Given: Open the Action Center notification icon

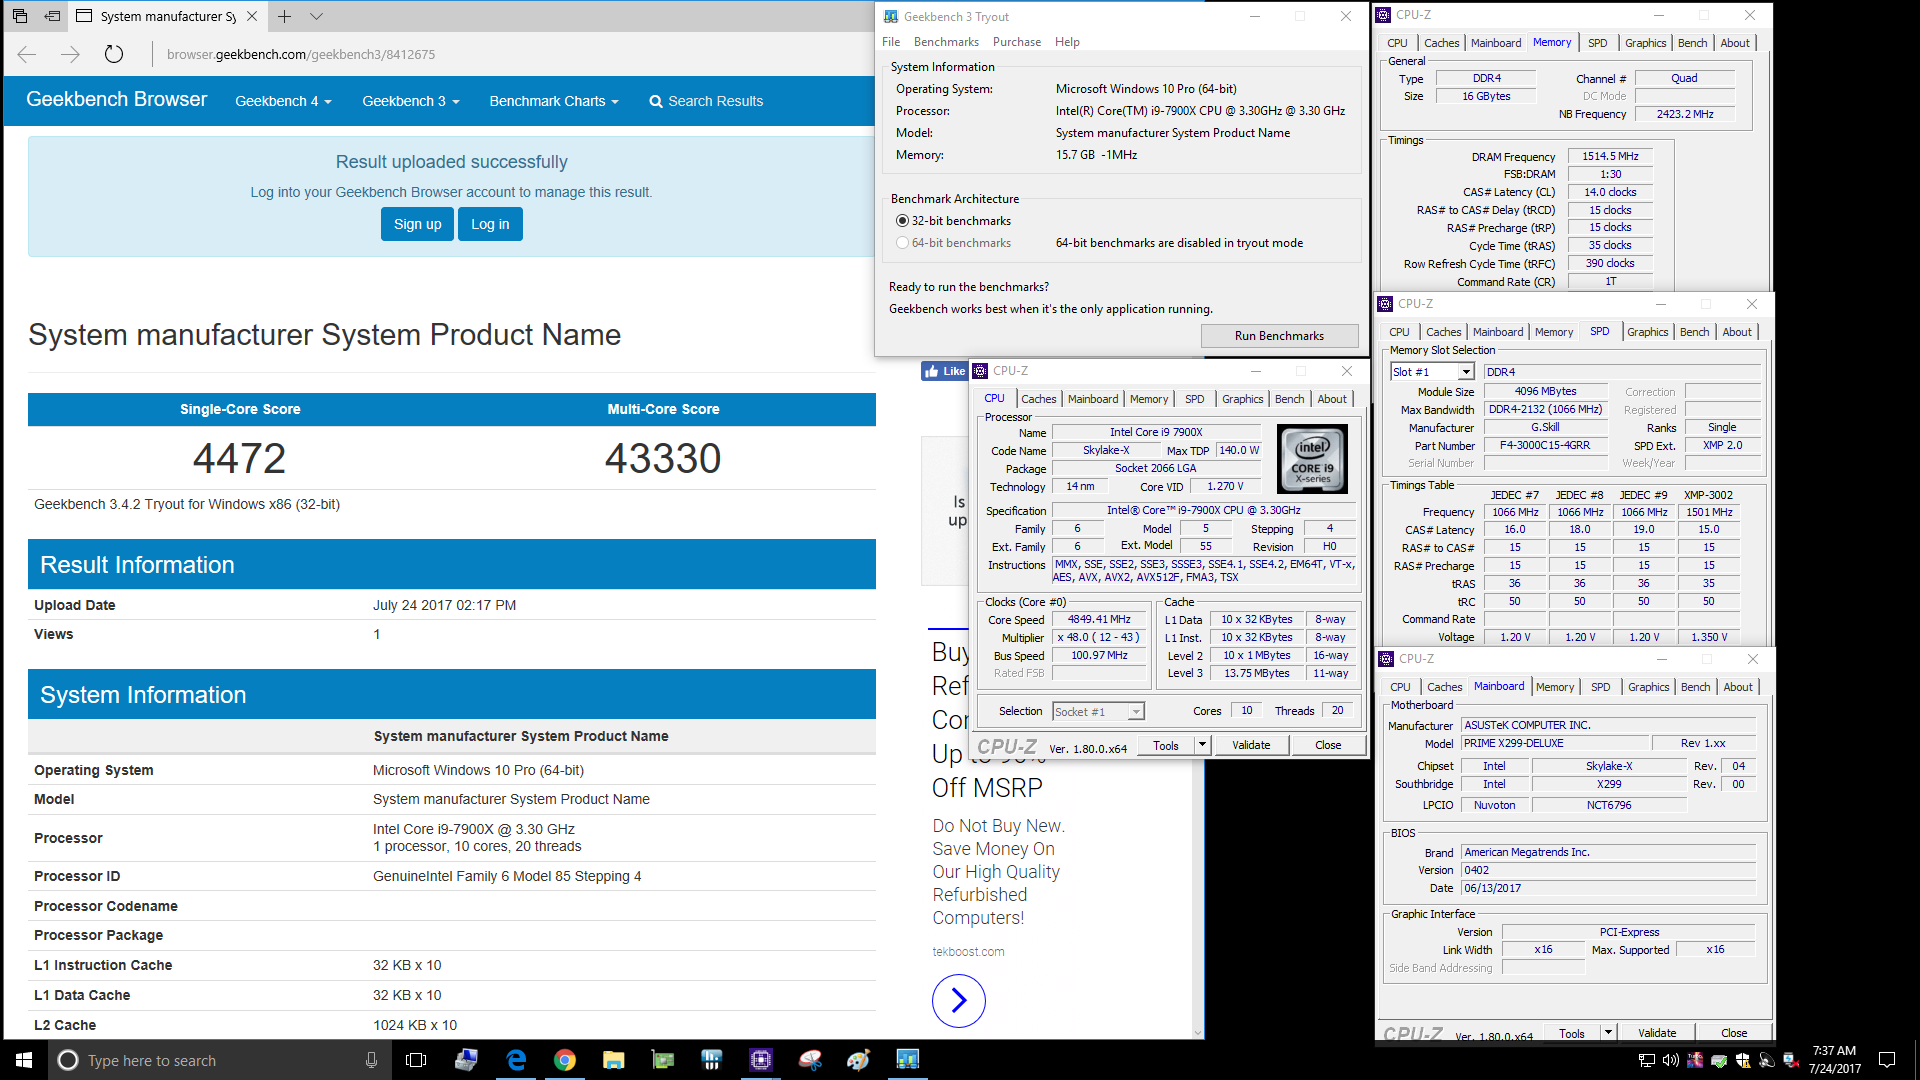Looking at the screenshot, I should [x=1887, y=1060].
